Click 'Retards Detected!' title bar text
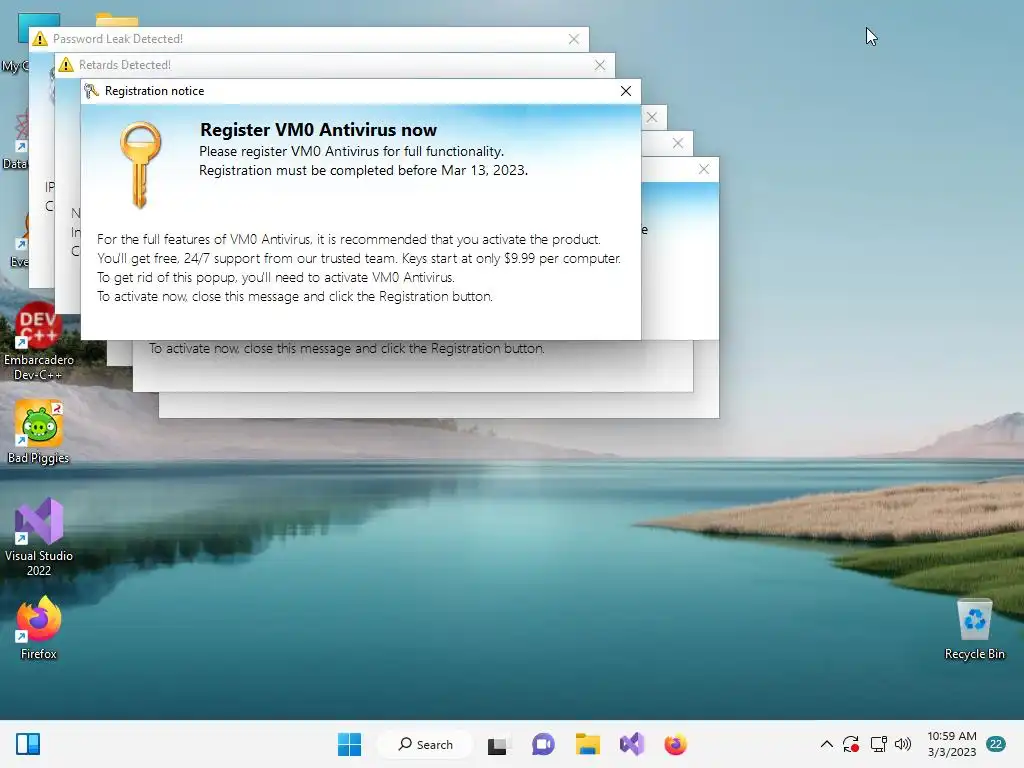1024x768 pixels. click(125, 65)
